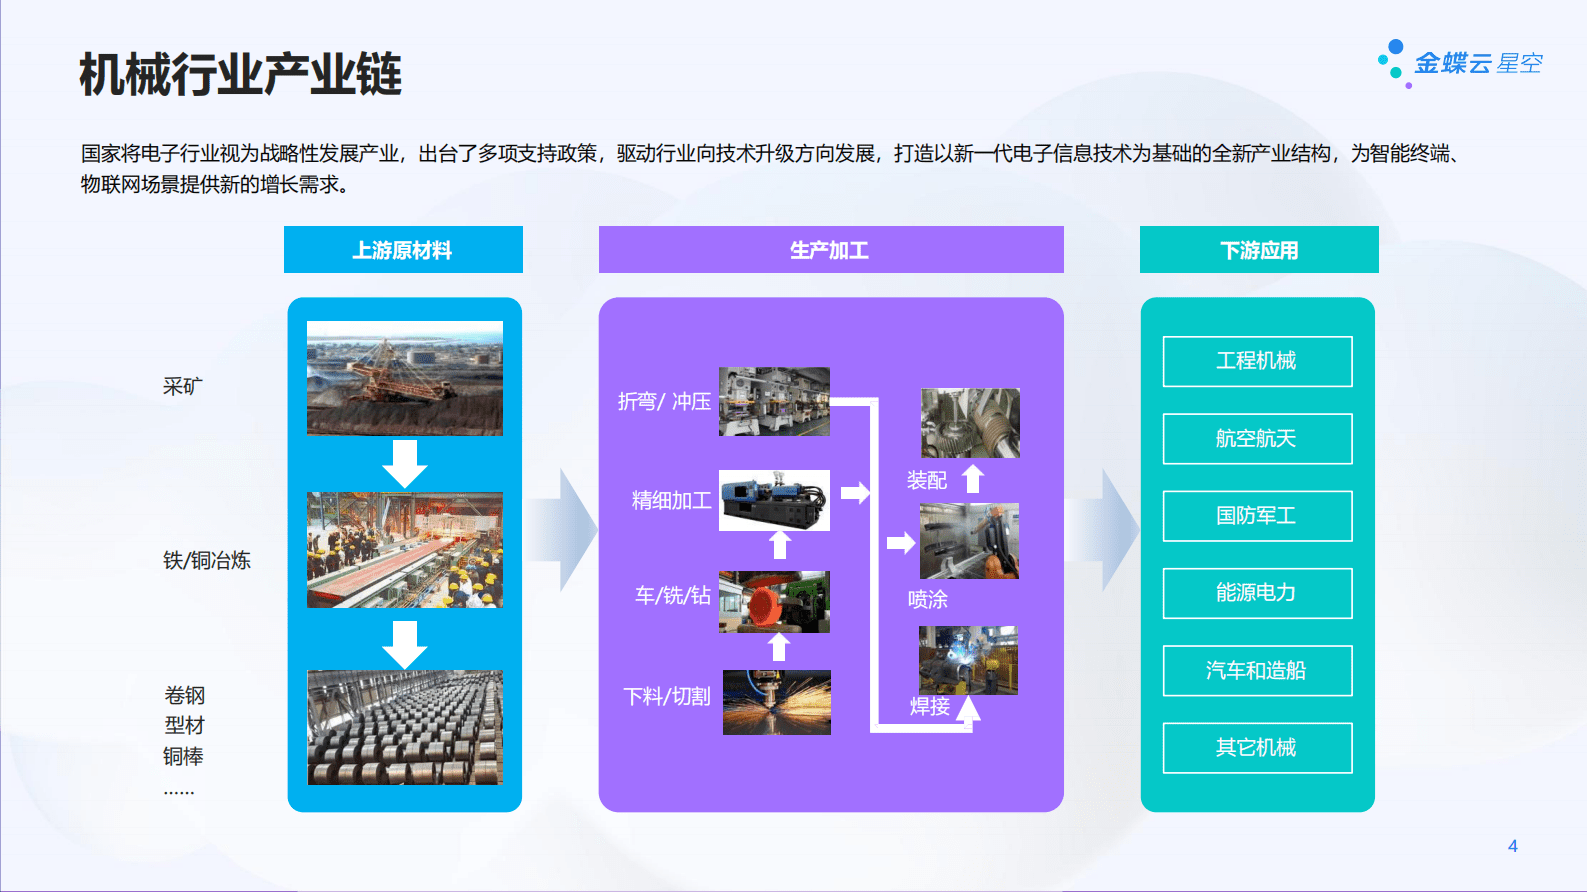Select the 铜棒 label
Viewport: 1587px width, 892px height.
click(184, 757)
